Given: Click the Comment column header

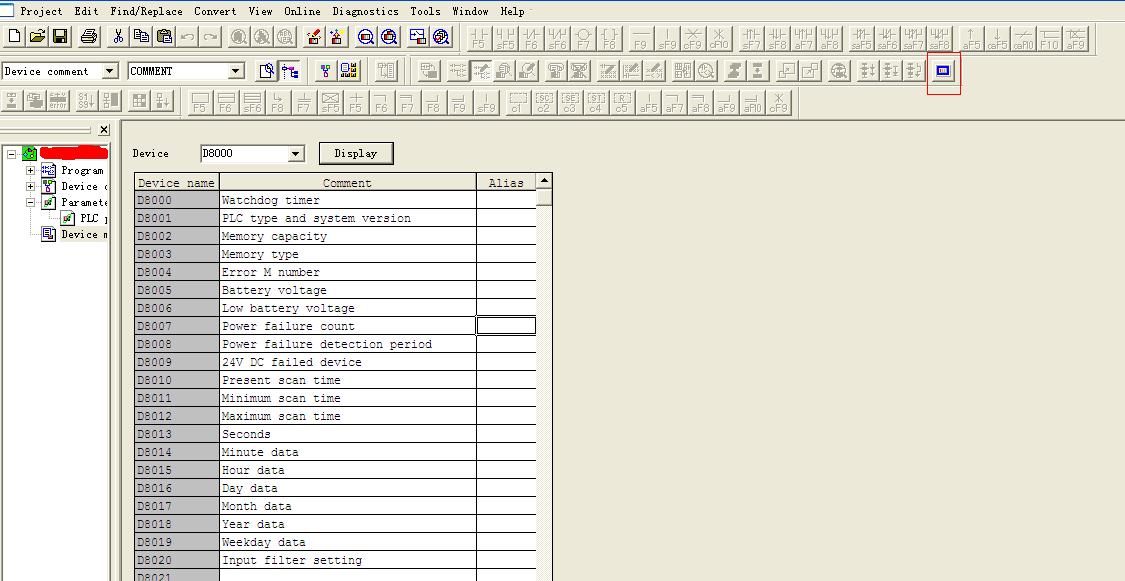Looking at the screenshot, I should click(x=347, y=183).
